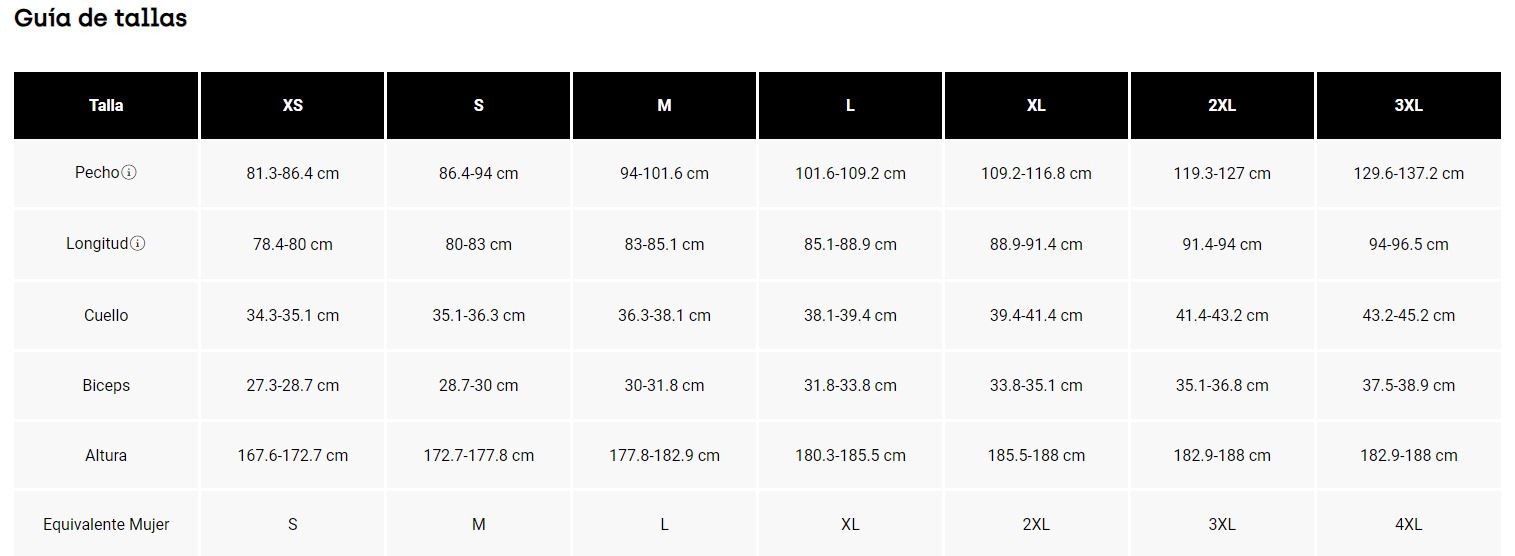
Task: Select the 4XL women's equivalent cell
Action: tap(1408, 524)
